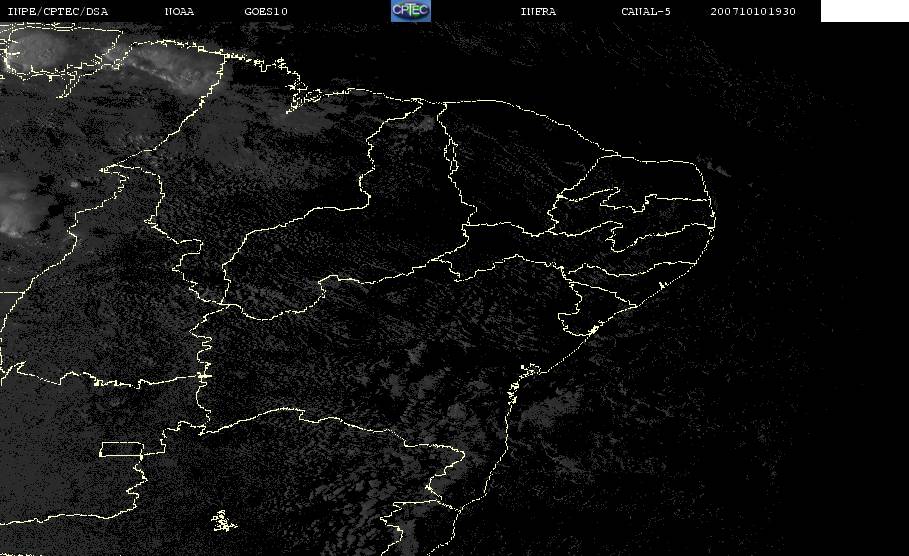Click the NOAA label in the header
The height and width of the screenshot is (556, 909).
[x=179, y=12]
